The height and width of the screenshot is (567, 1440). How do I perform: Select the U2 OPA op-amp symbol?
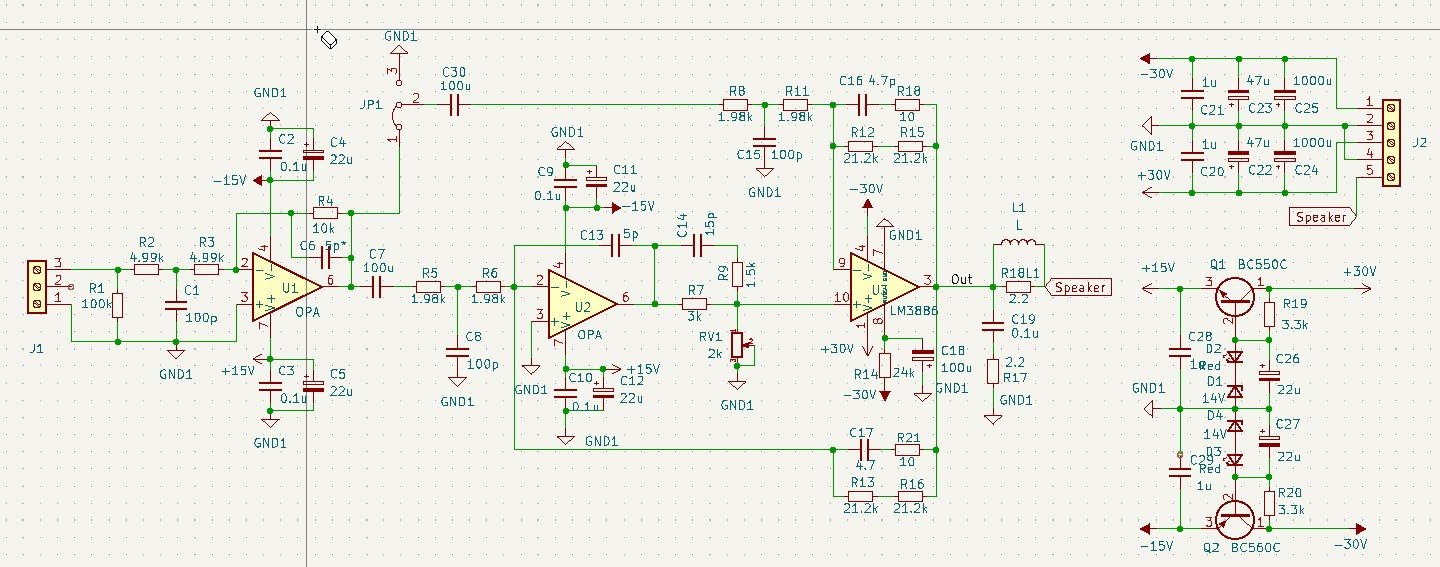[582, 297]
